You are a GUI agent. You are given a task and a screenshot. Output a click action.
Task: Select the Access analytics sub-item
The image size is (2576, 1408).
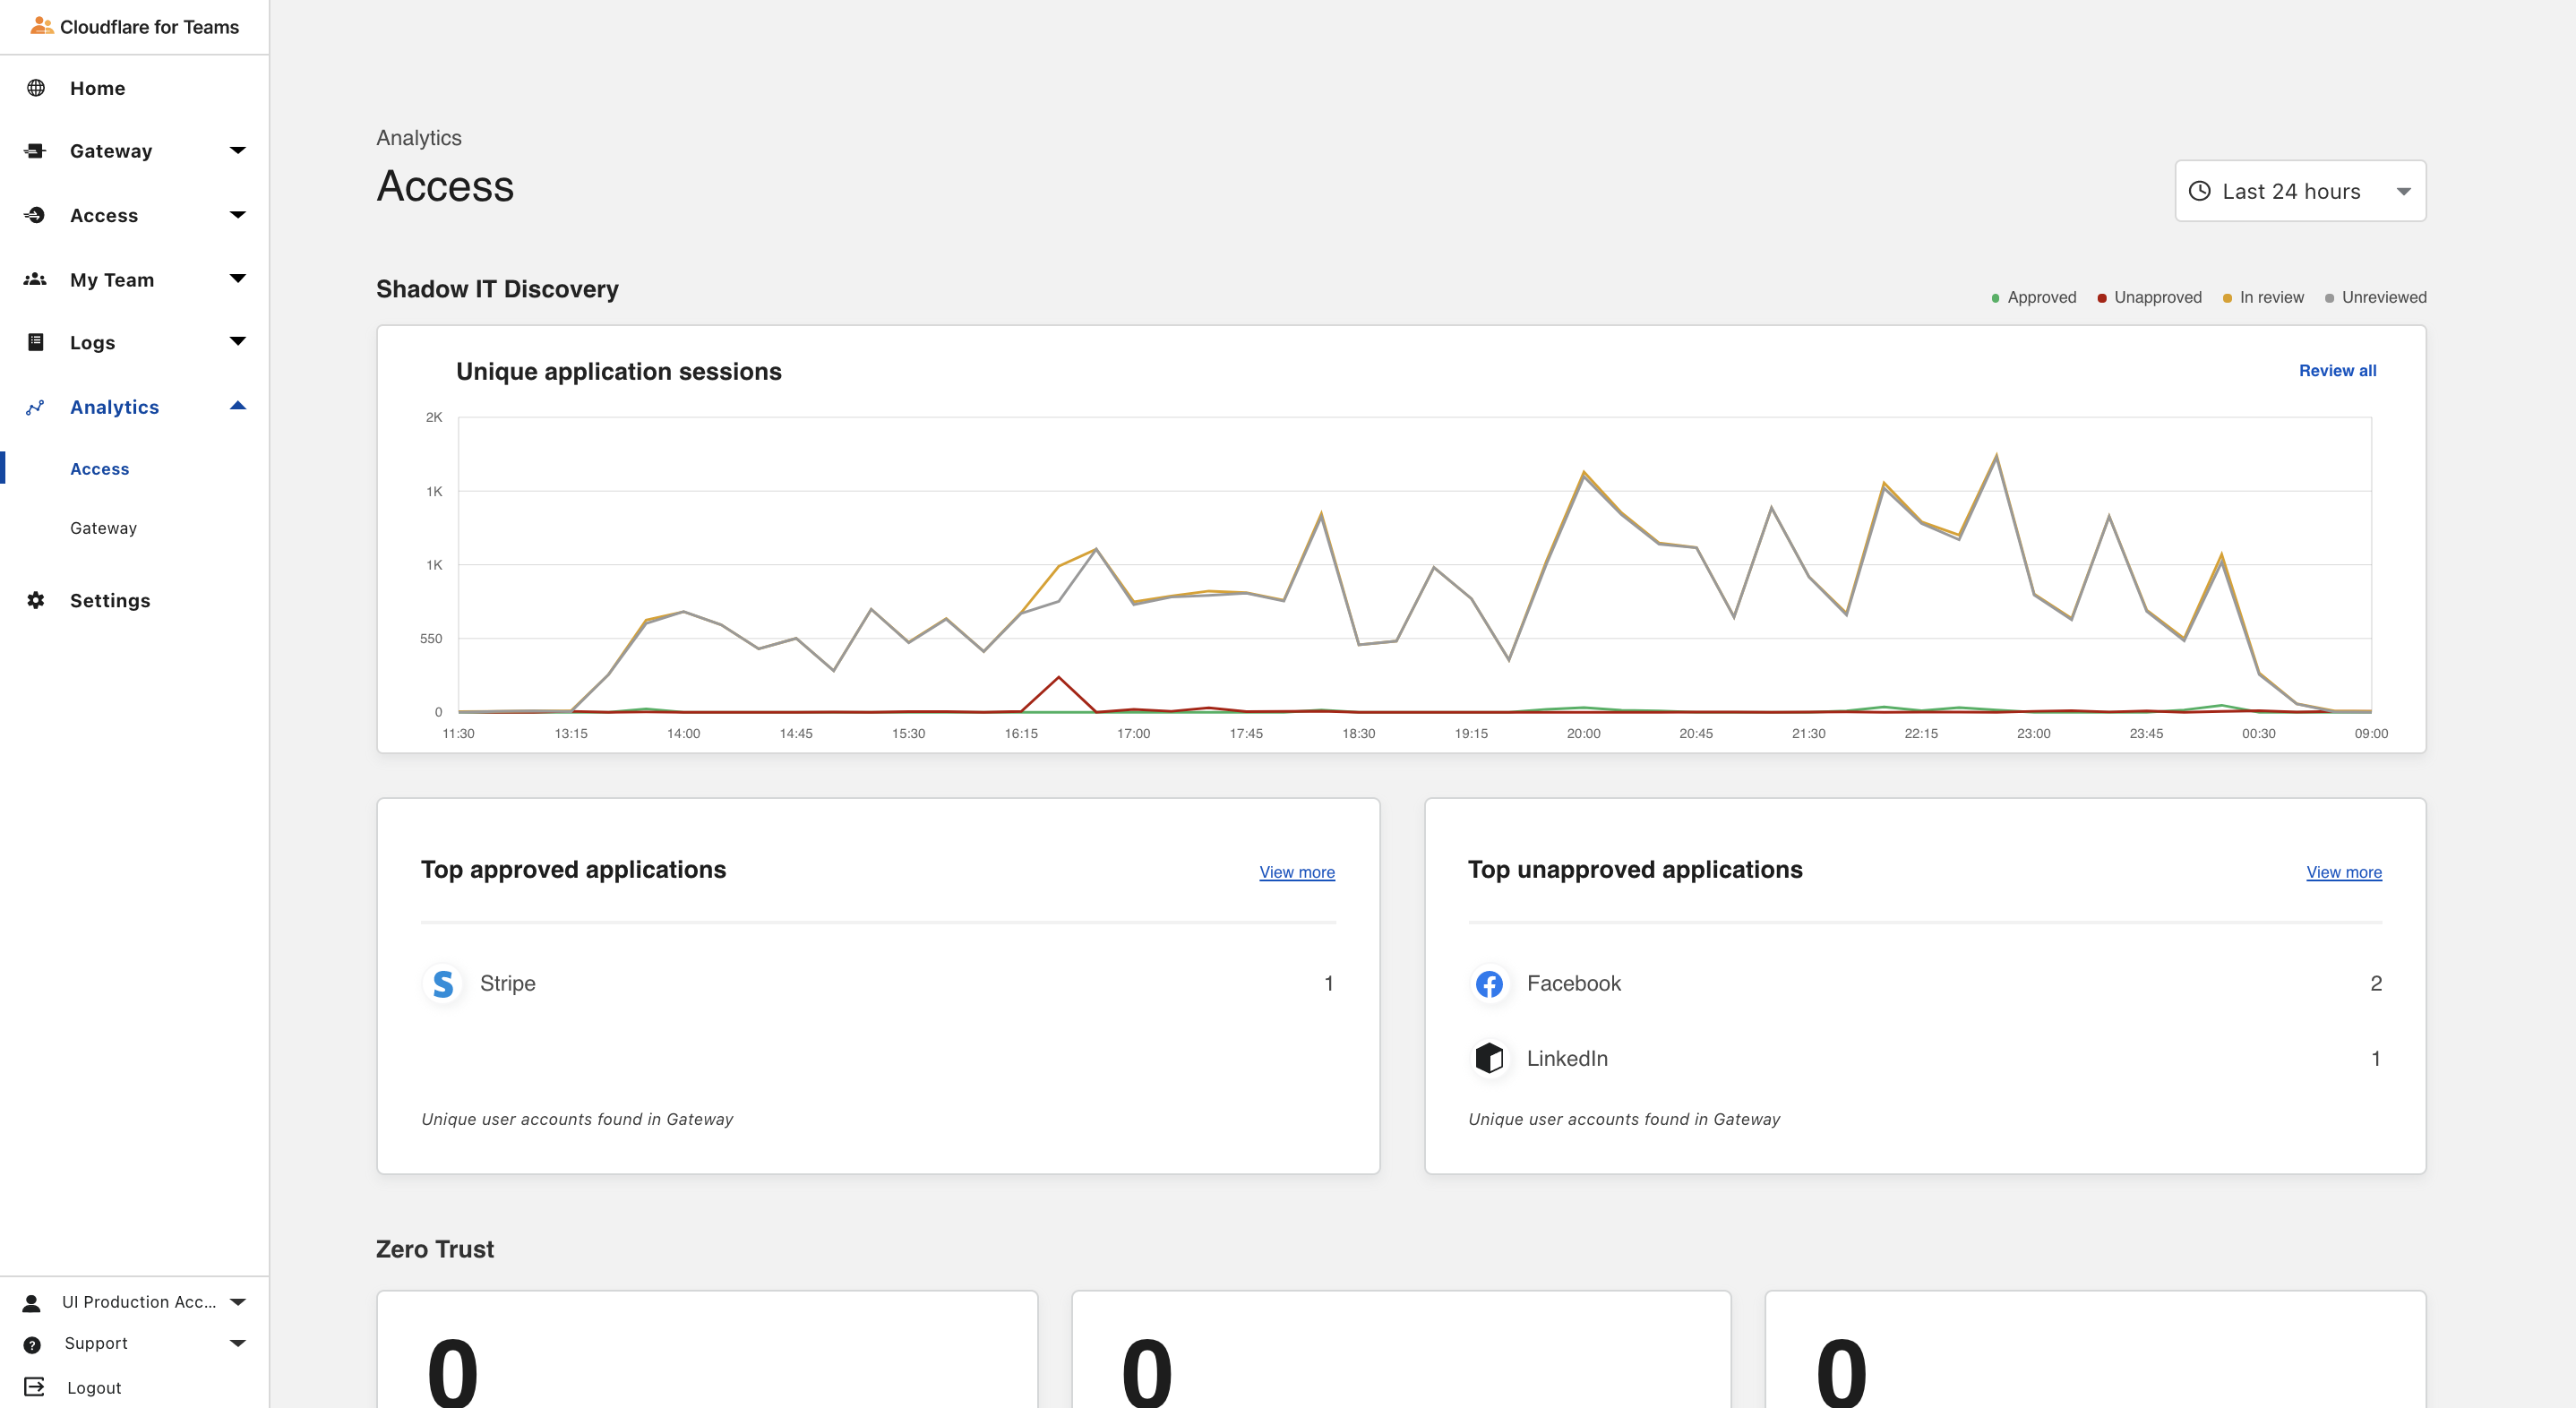pos(99,469)
